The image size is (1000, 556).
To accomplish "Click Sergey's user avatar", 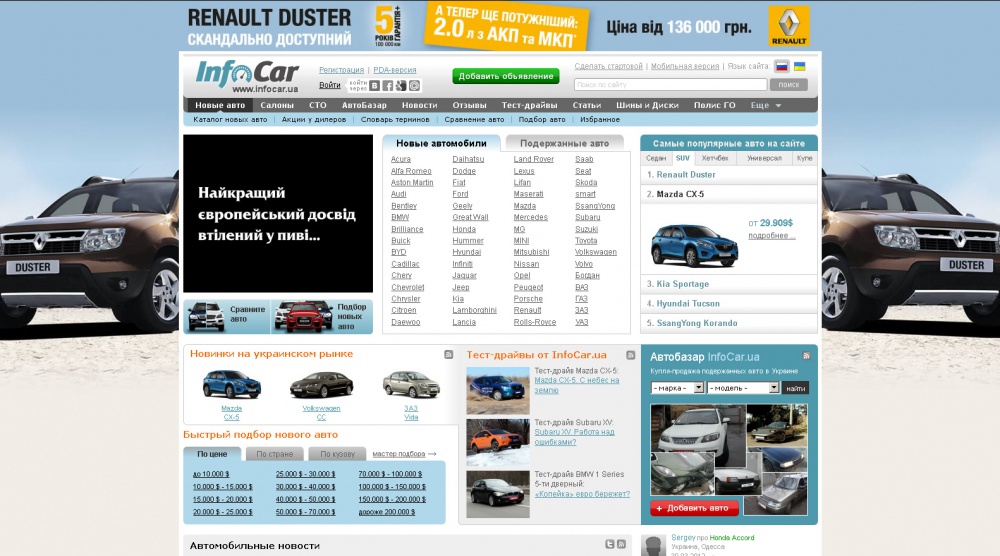I will click(653, 546).
